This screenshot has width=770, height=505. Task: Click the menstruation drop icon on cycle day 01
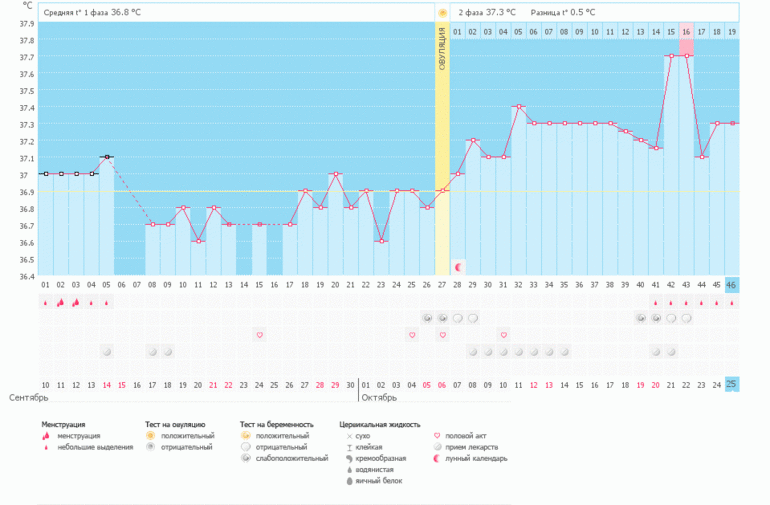click(x=45, y=302)
